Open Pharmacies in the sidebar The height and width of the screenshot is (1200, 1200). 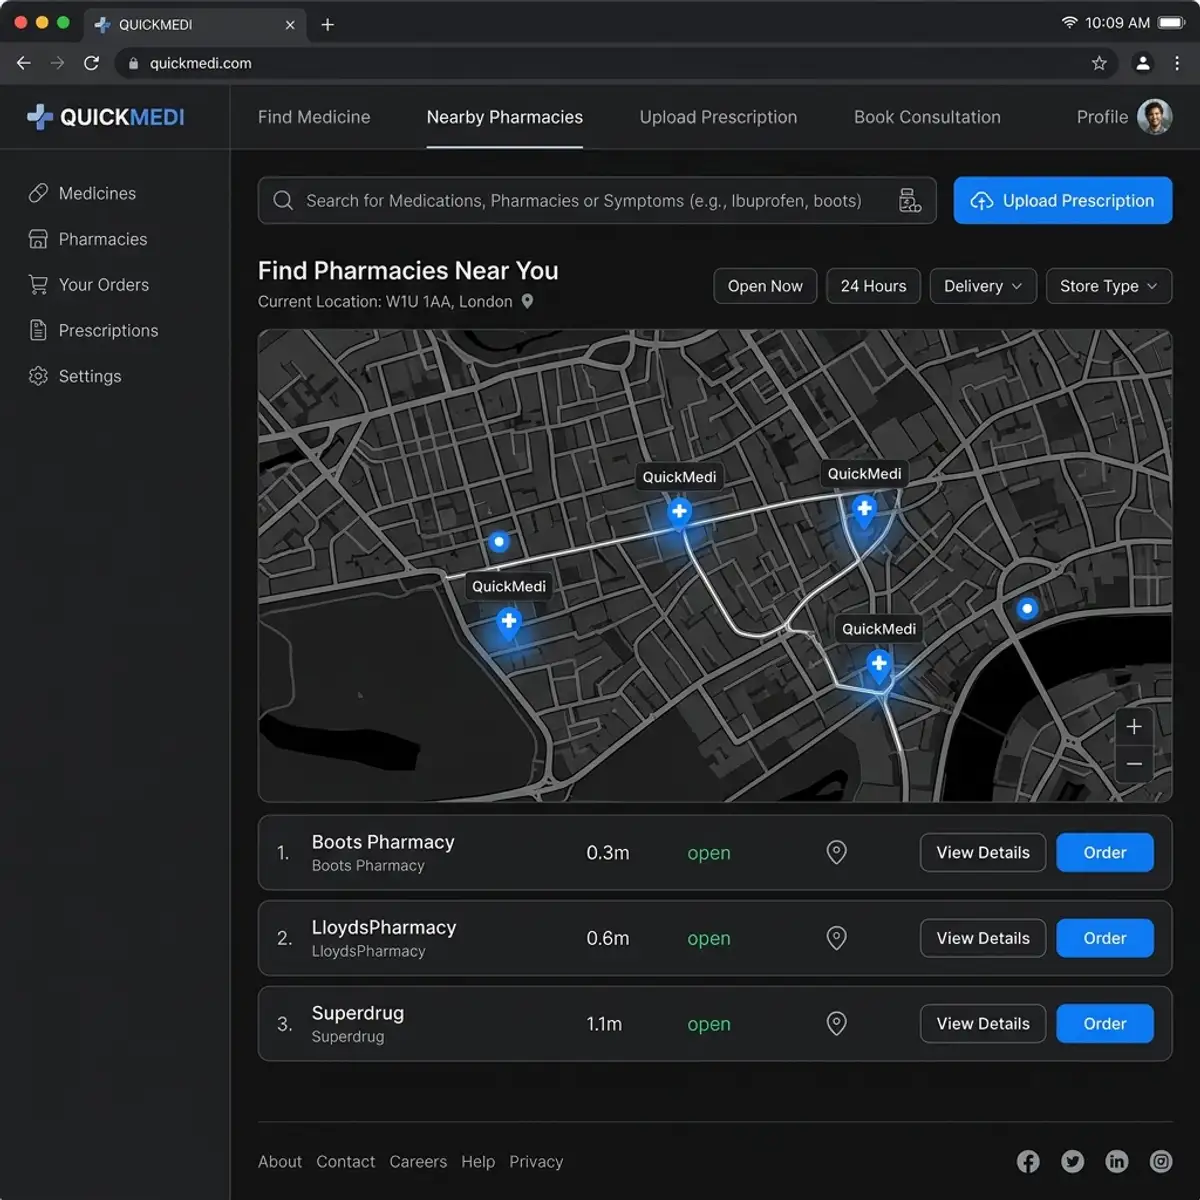coord(88,239)
